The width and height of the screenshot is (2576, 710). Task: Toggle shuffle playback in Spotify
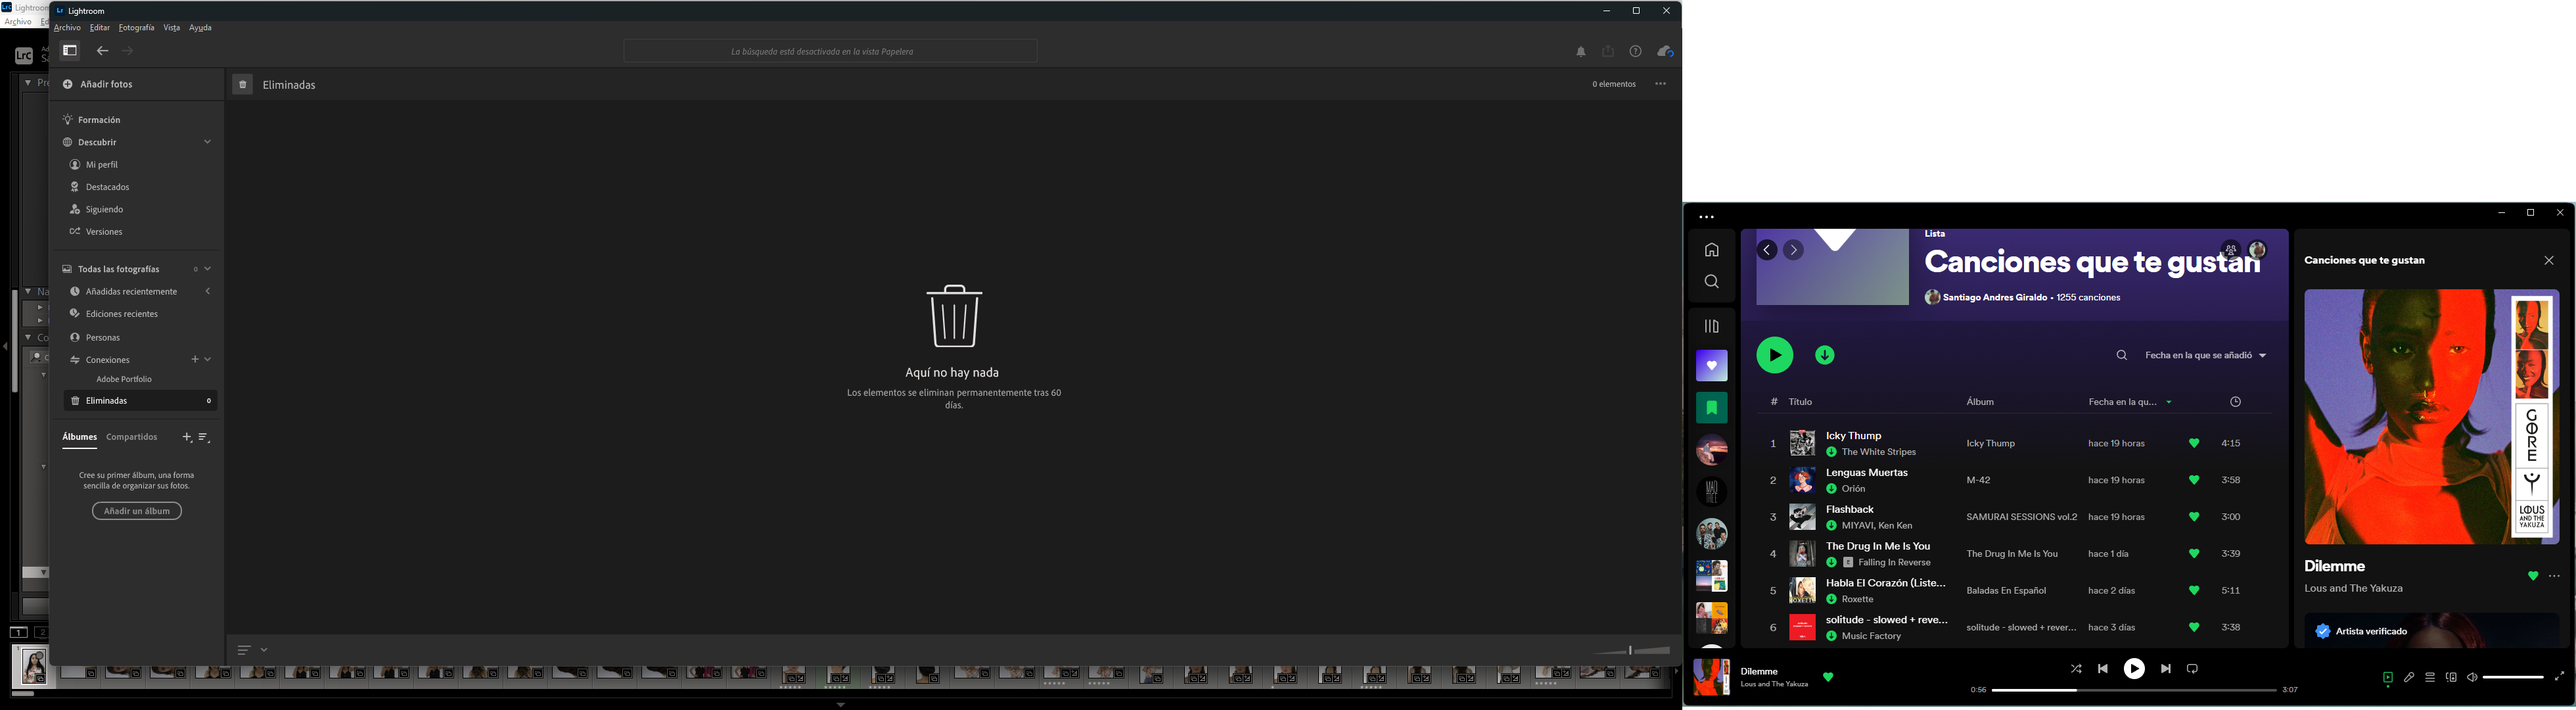click(2076, 668)
